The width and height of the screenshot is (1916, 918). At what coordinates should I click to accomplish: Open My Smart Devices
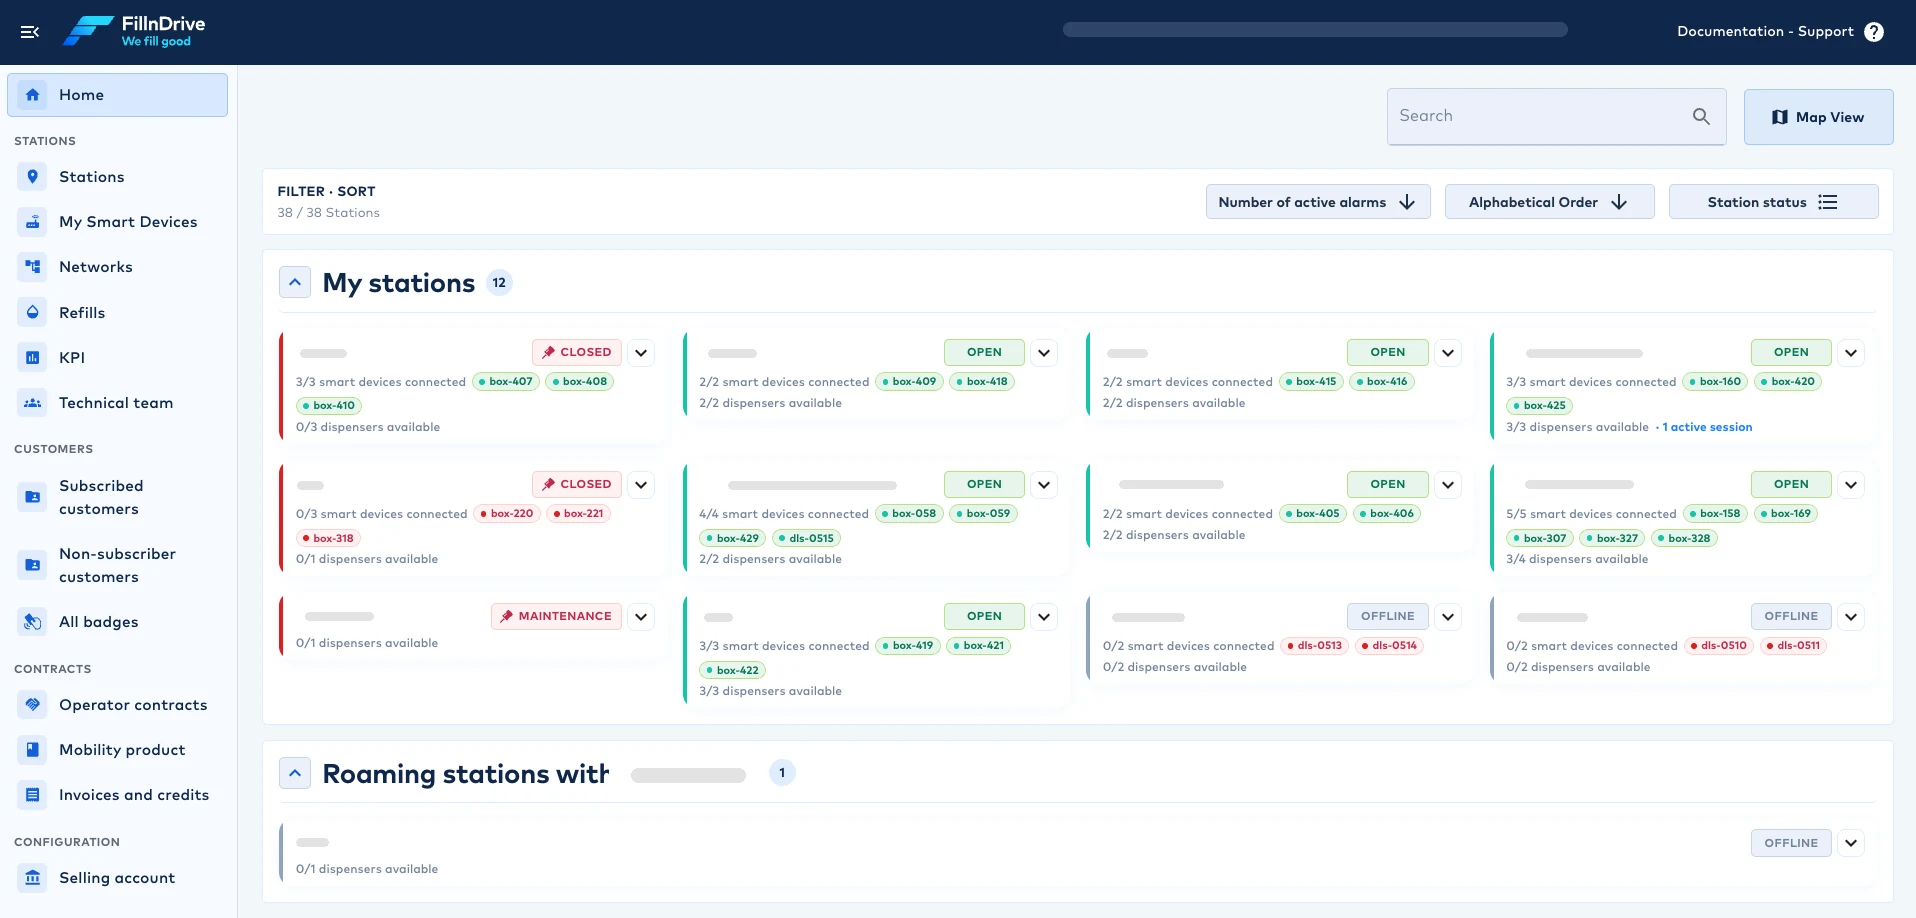pos(117,222)
